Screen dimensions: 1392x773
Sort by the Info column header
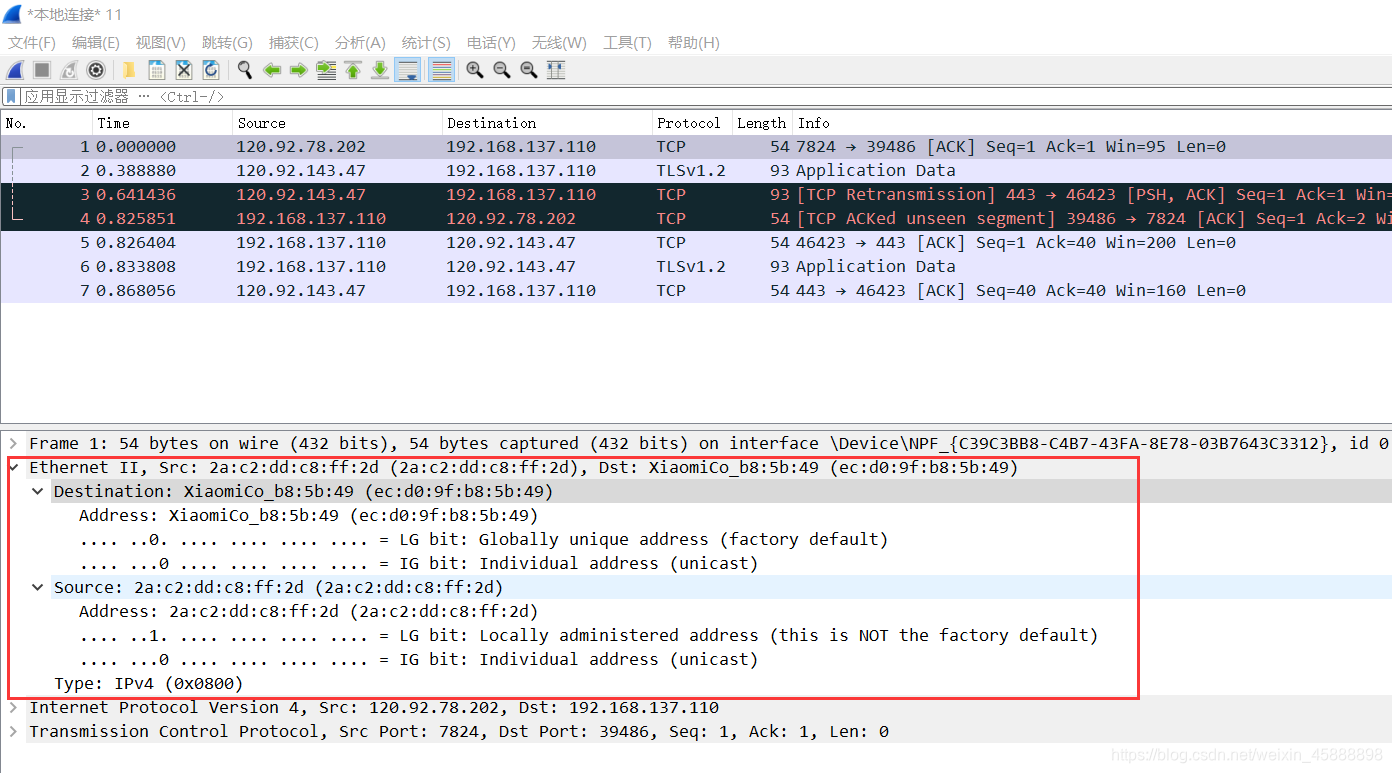tap(1092, 123)
